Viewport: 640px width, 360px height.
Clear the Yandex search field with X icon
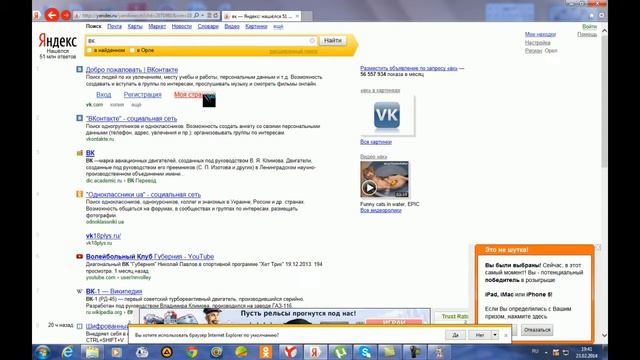[x=312, y=41]
